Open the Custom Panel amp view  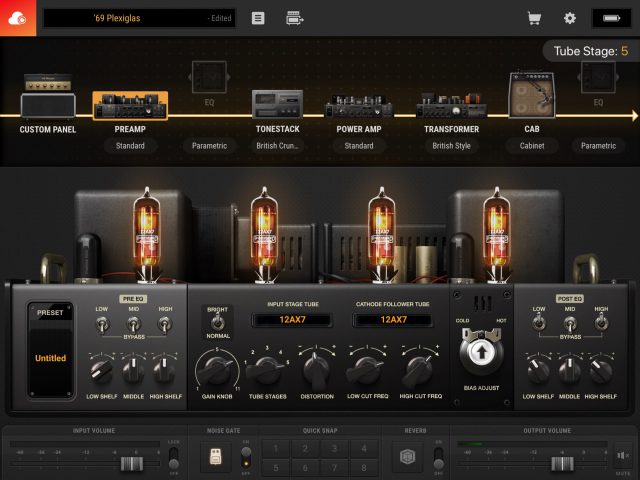[x=48, y=97]
